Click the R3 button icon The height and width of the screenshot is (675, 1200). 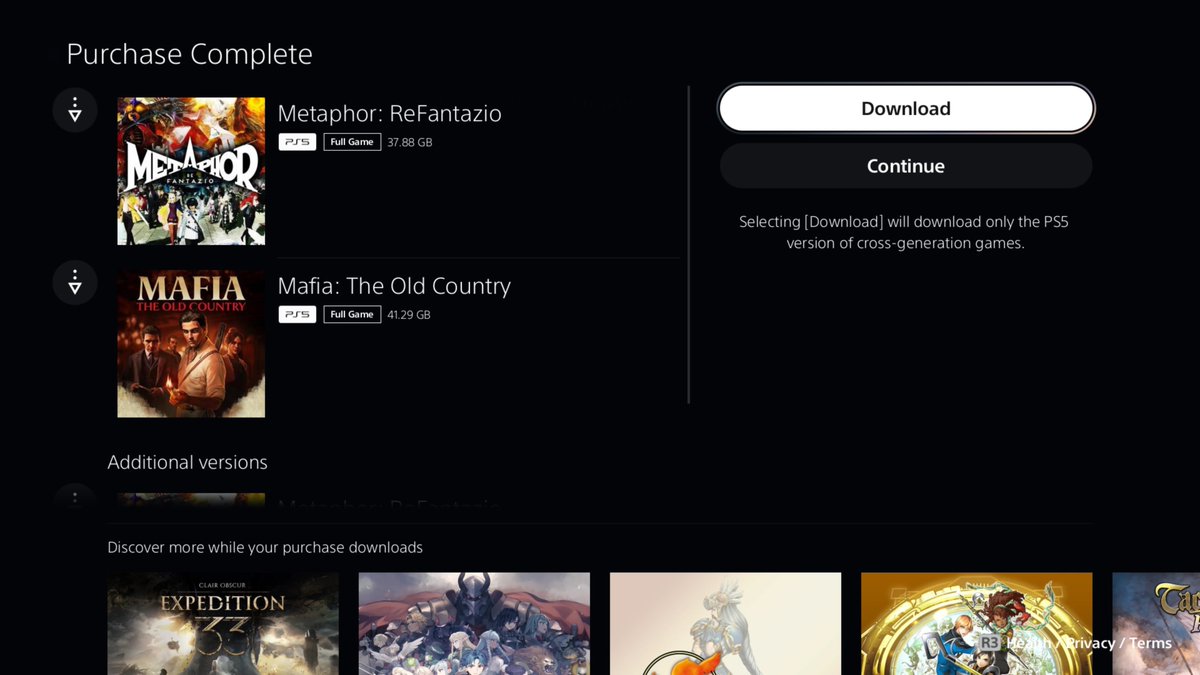989,642
